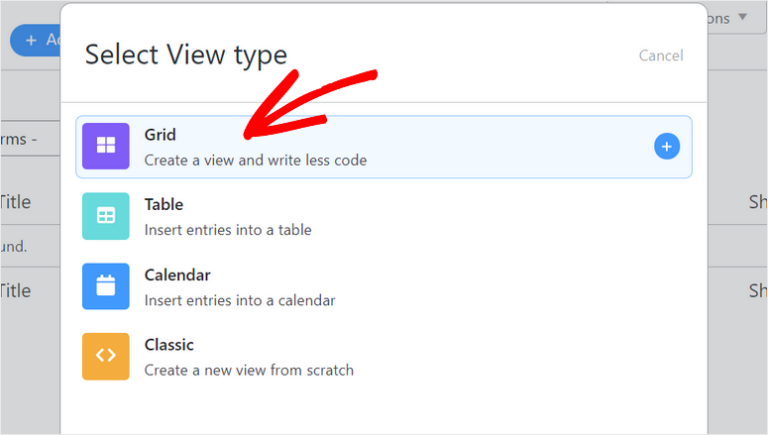Click the upper Title column header
The height and width of the screenshot is (435, 768).
[15, 201]
